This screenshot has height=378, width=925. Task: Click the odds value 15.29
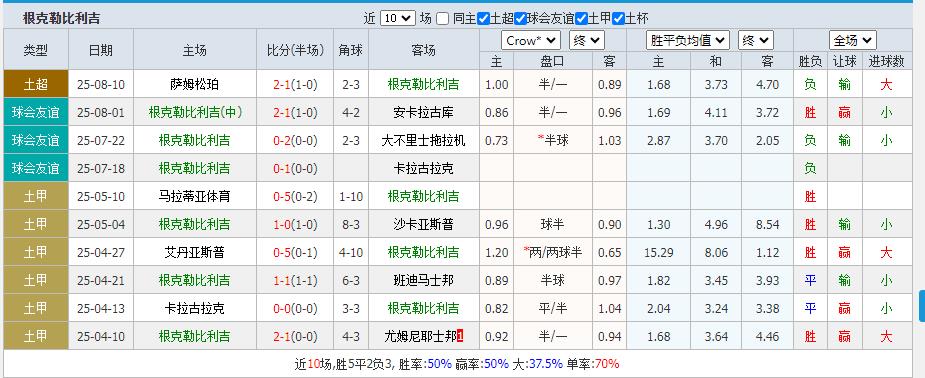658,252
